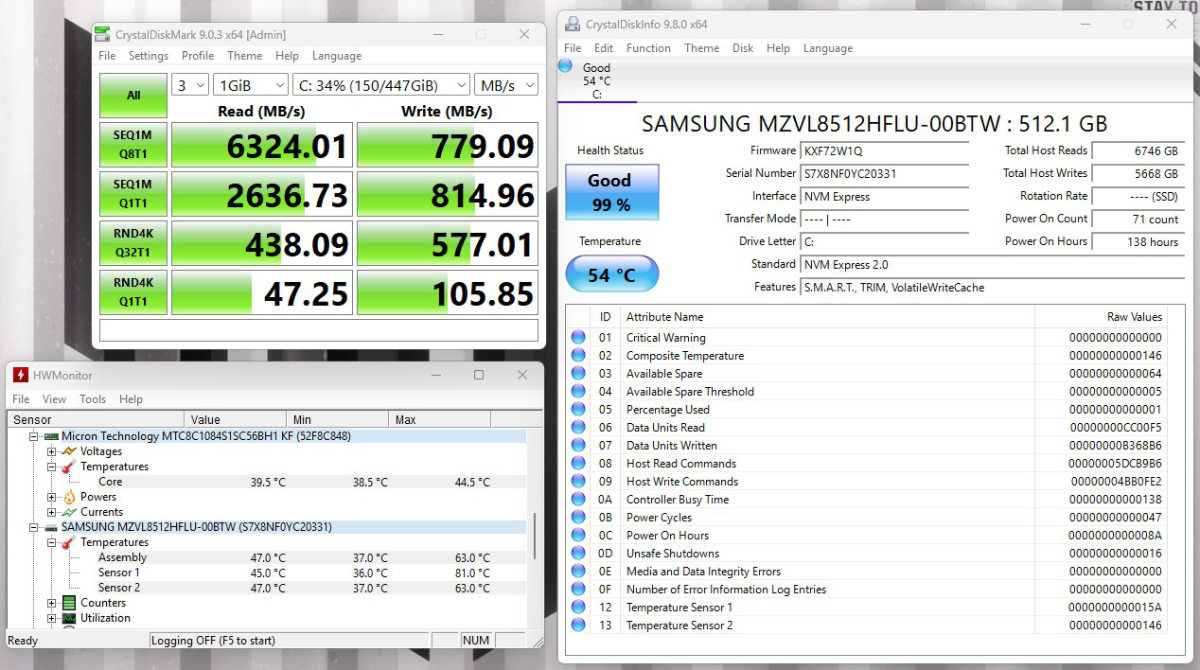
Task: Click the blue orb for Power Cycles row
Action: 578,518
